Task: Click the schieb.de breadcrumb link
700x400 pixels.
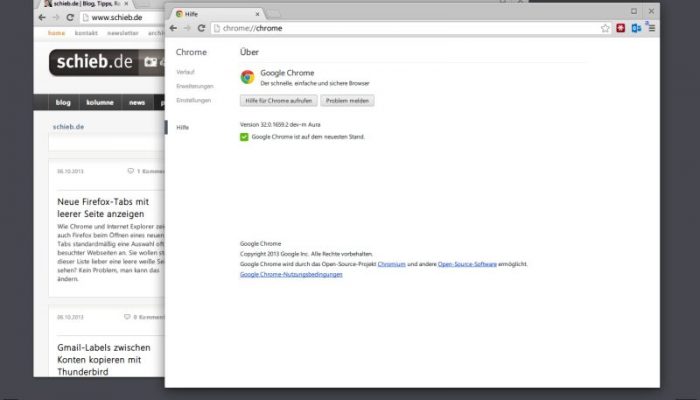Action: 68,127
